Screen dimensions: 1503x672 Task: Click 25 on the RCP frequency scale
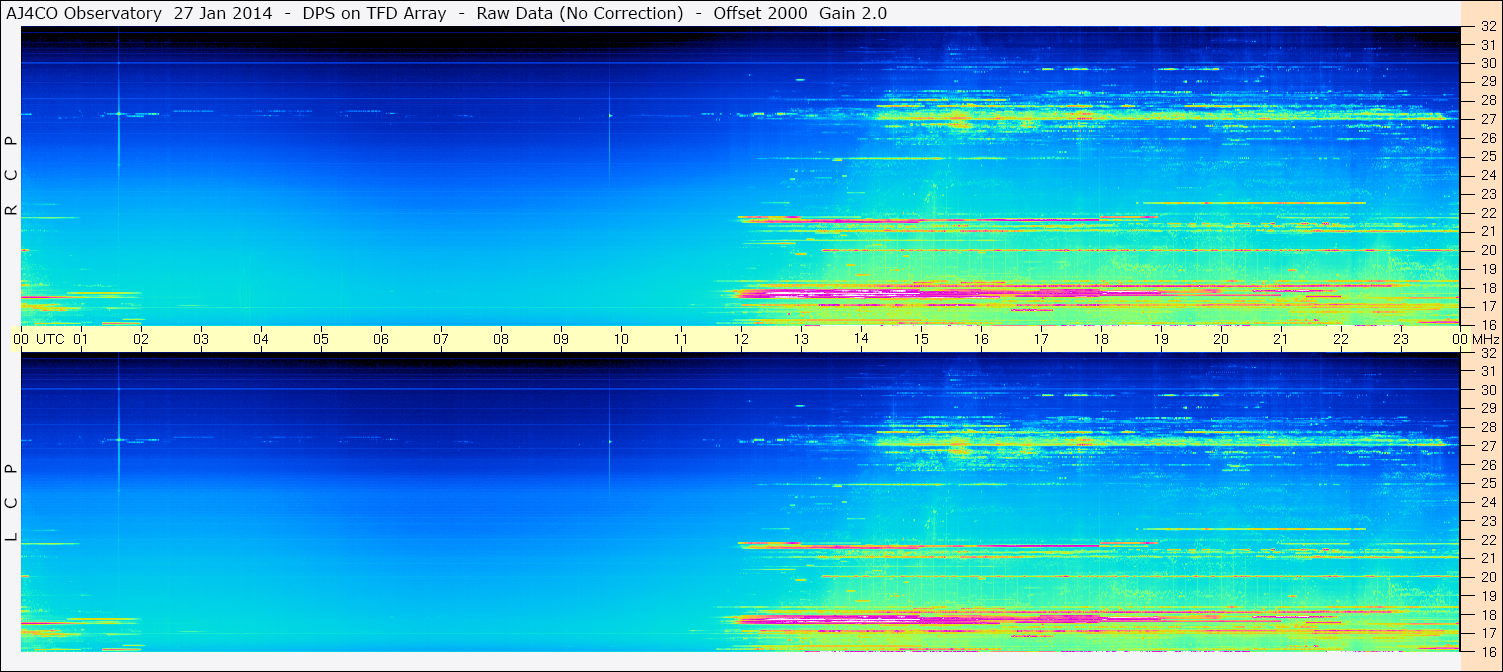[1488, 157]
